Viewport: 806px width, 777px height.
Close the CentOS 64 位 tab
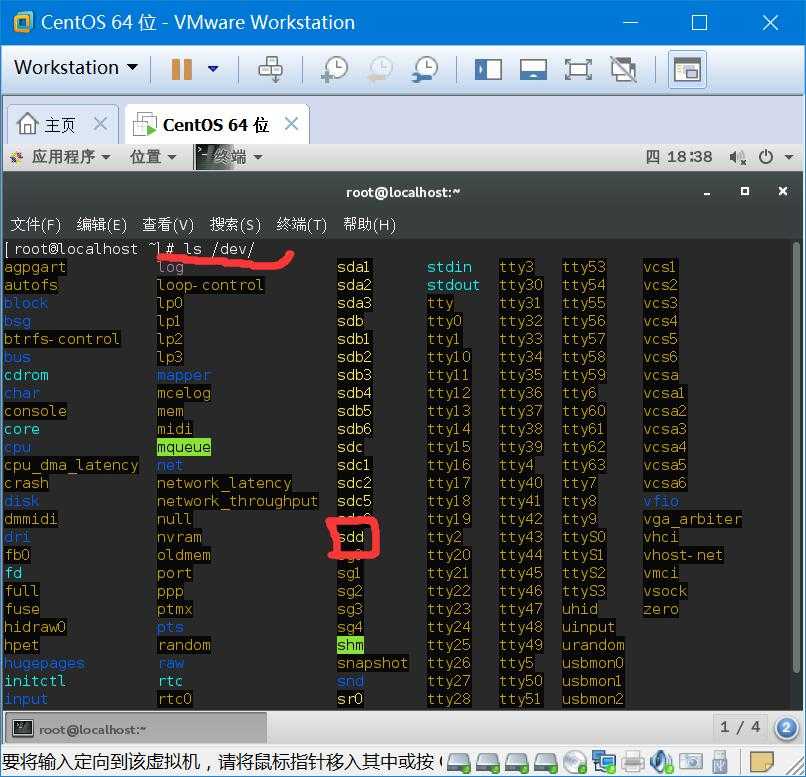291,123
